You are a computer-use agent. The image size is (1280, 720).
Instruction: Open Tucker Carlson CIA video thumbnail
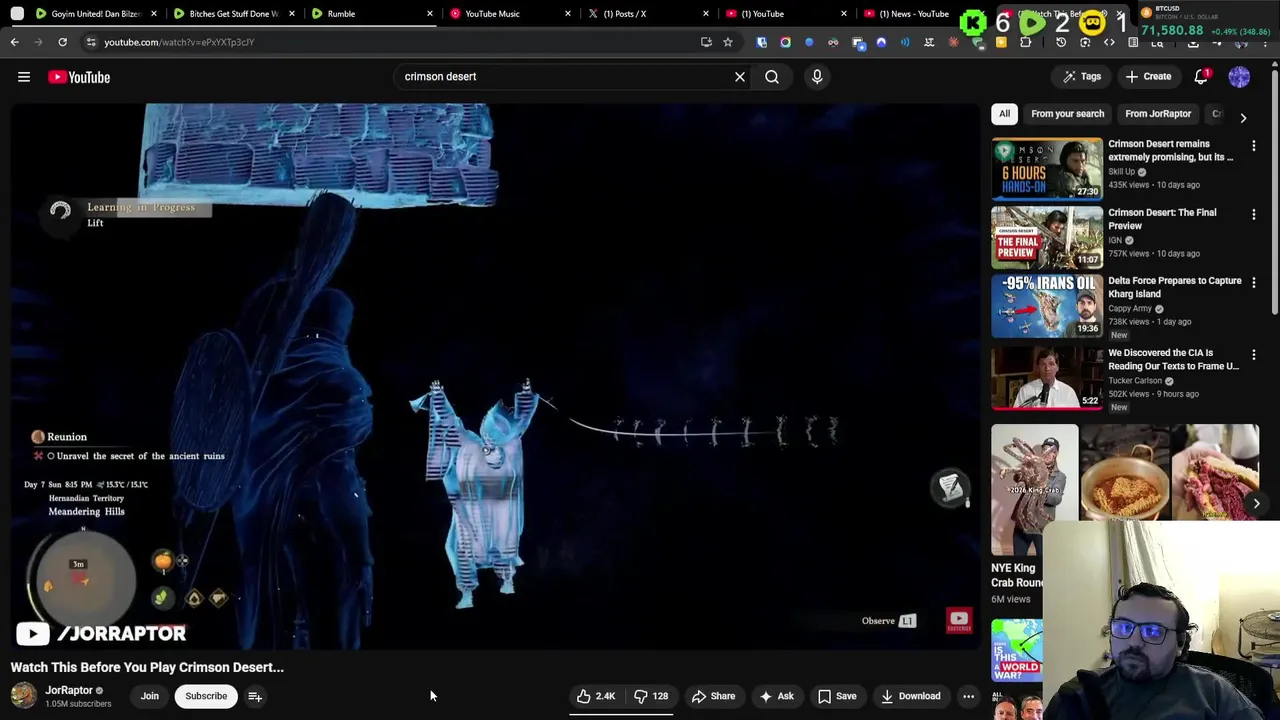1047,379
